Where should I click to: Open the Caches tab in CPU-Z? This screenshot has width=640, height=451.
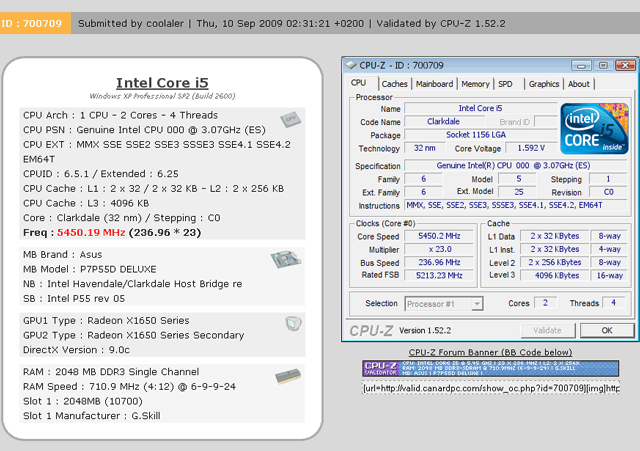[394, 84]
